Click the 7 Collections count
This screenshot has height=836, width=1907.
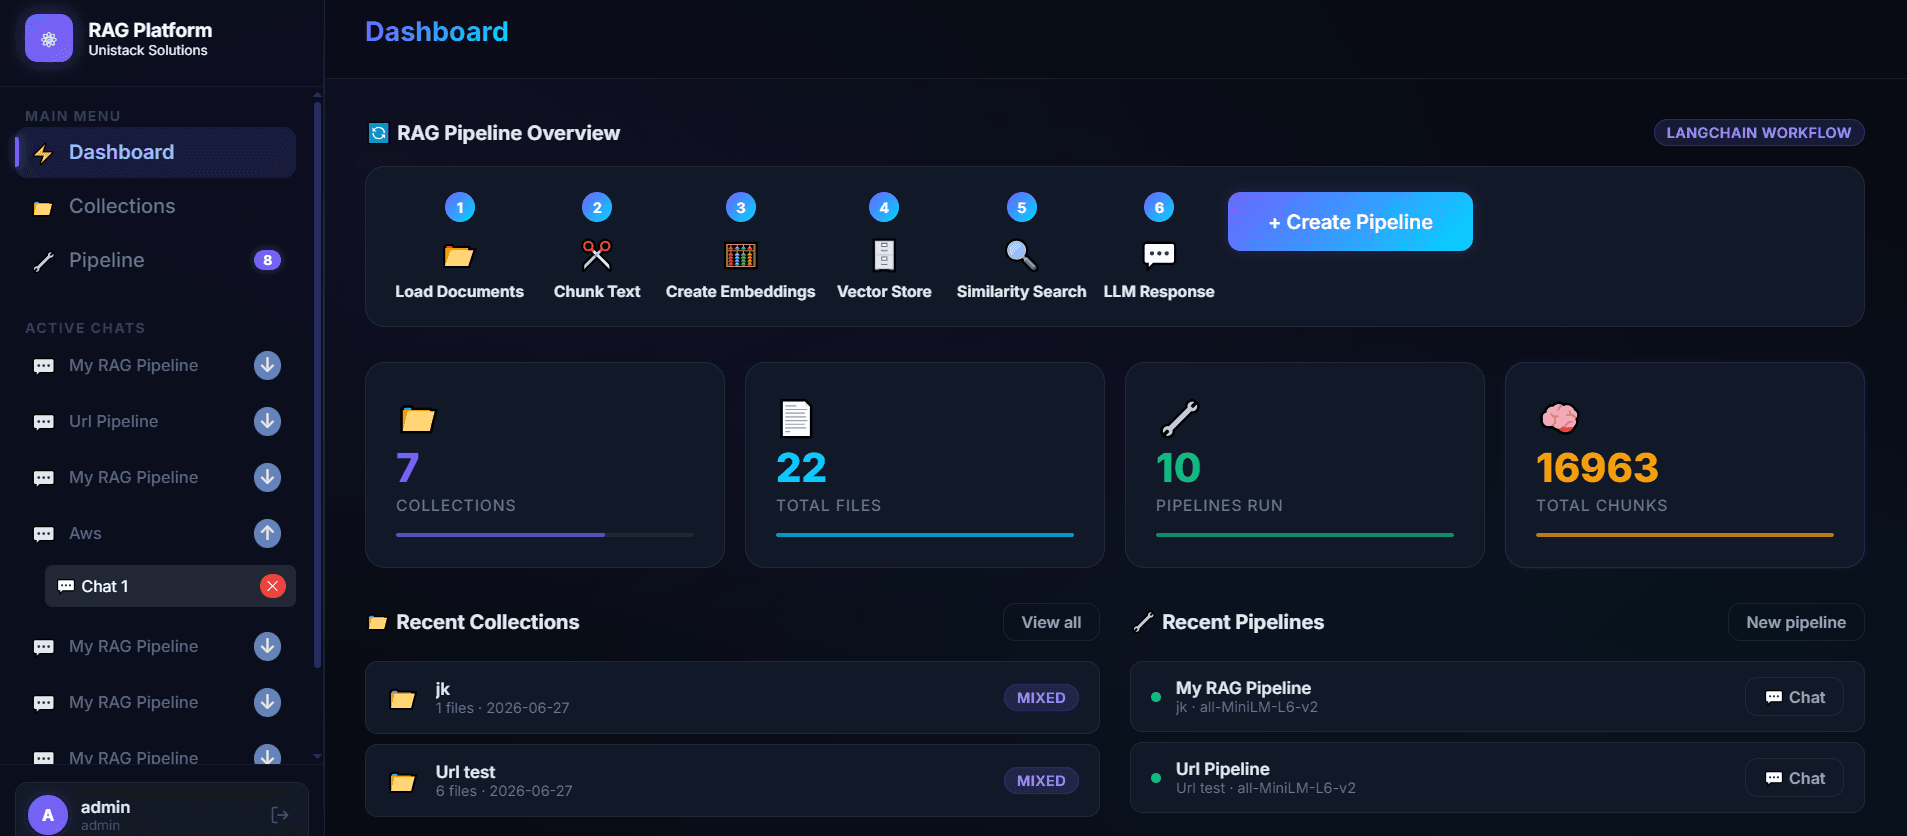coord(407,468)
